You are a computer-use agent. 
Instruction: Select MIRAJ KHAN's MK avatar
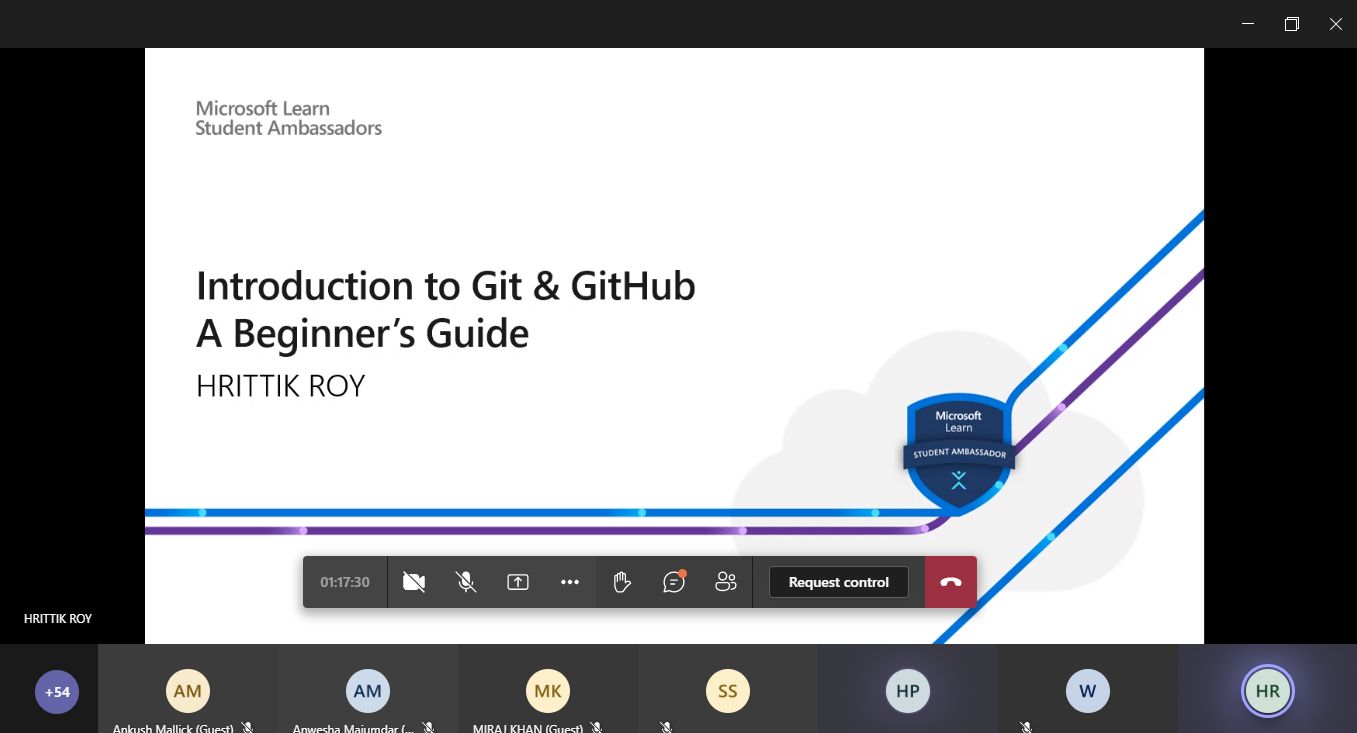coord(548,691)
